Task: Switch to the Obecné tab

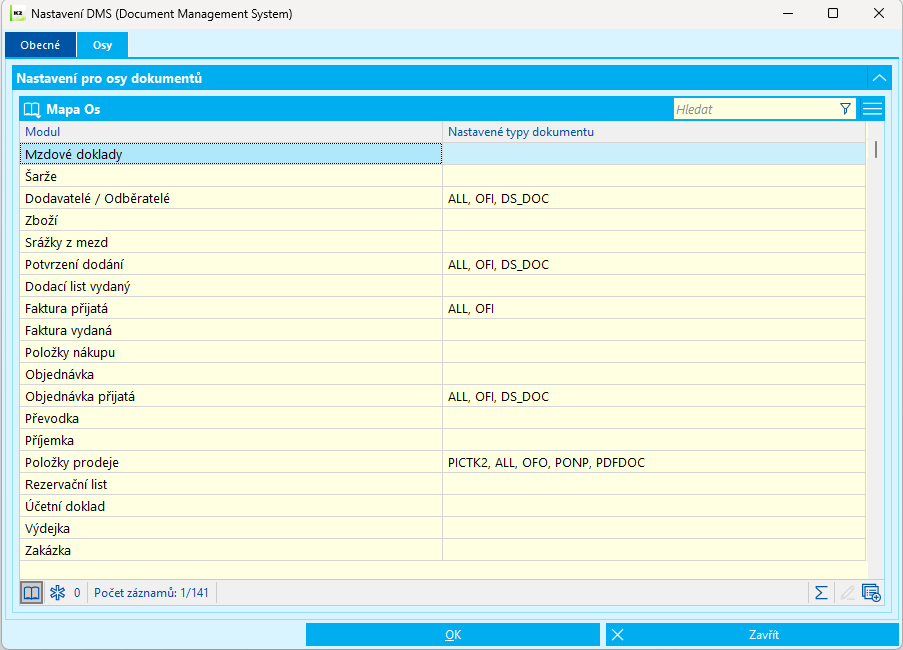Action: [40, 45]
